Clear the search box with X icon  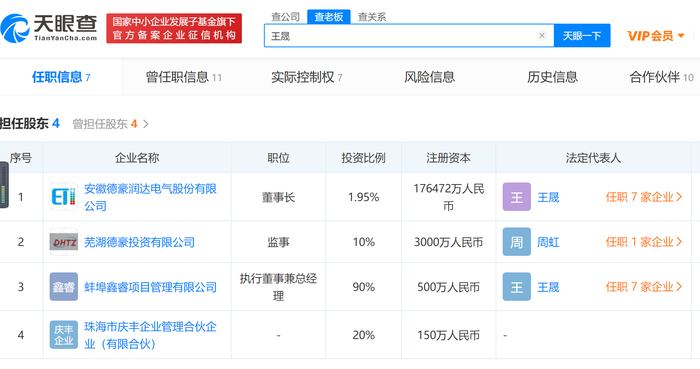(x=542, y=36)
